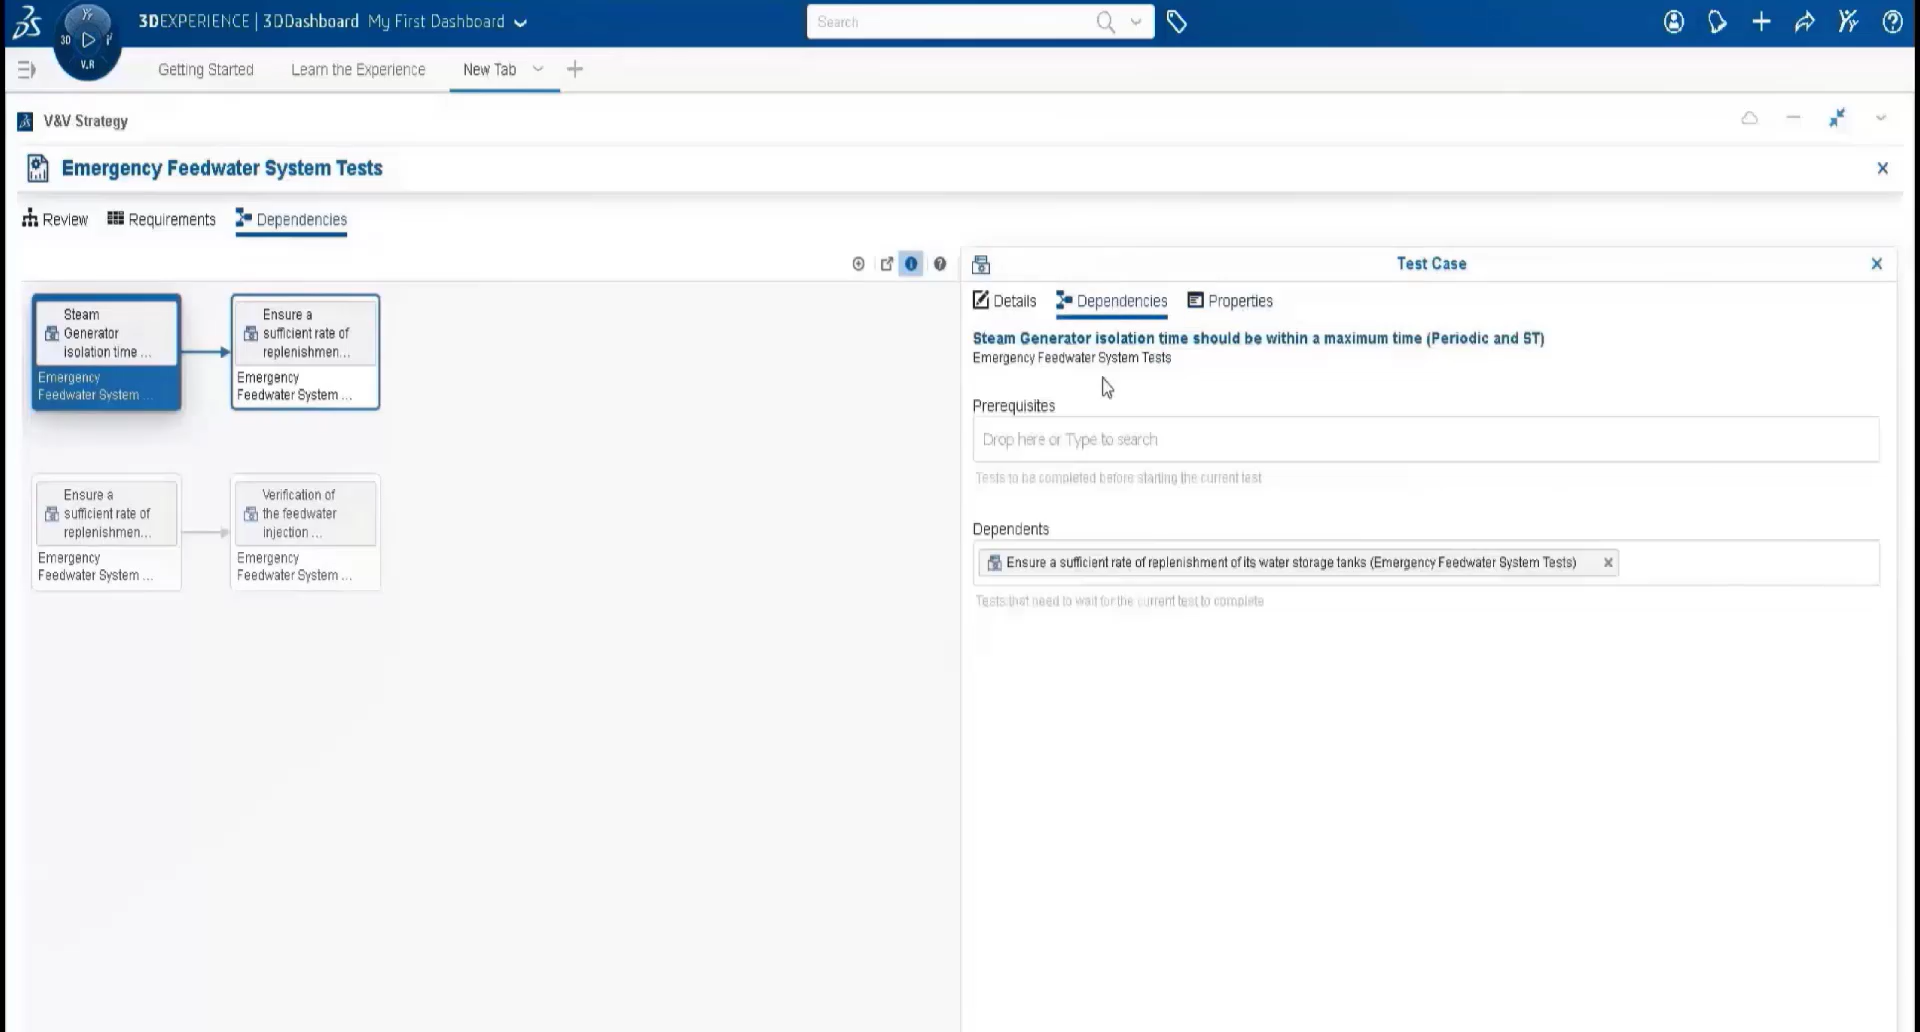Open the New Tab options chevron

click(538, 69)
